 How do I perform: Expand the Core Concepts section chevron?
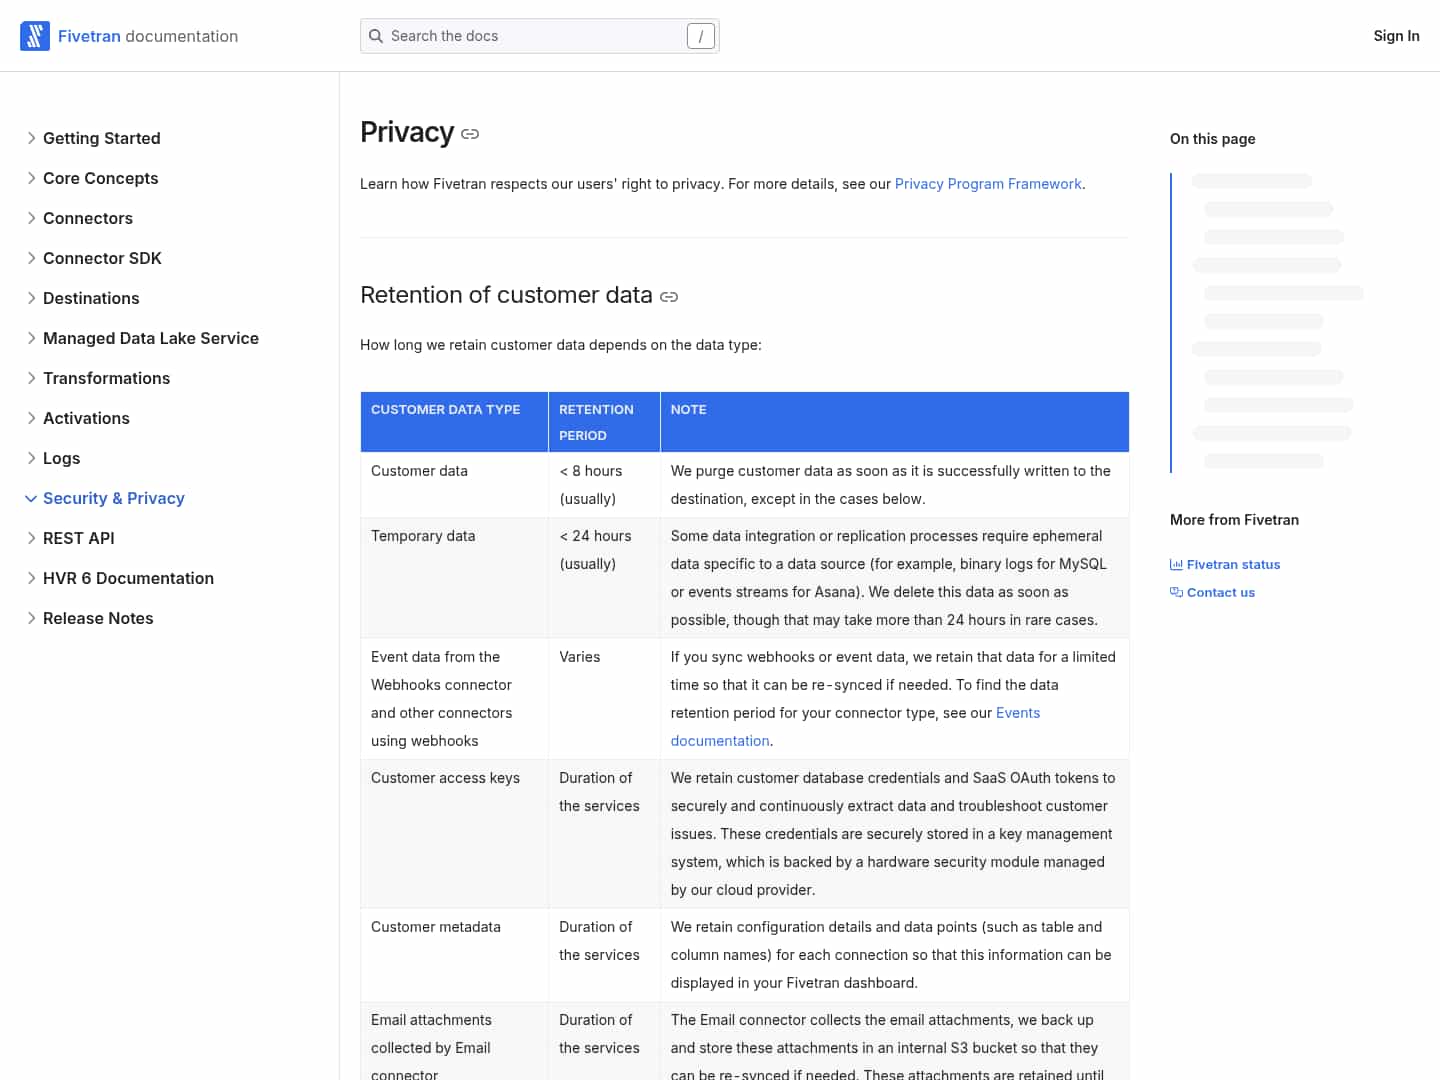tap(31, 178)
